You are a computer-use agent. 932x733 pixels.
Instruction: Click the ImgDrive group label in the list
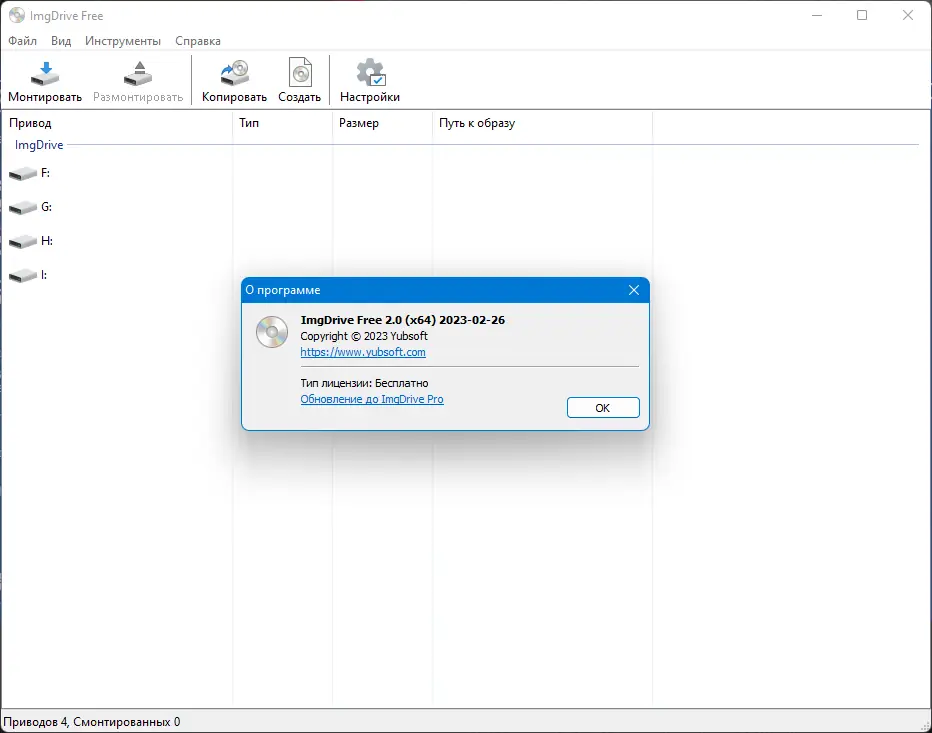click(x=39, y=144)
